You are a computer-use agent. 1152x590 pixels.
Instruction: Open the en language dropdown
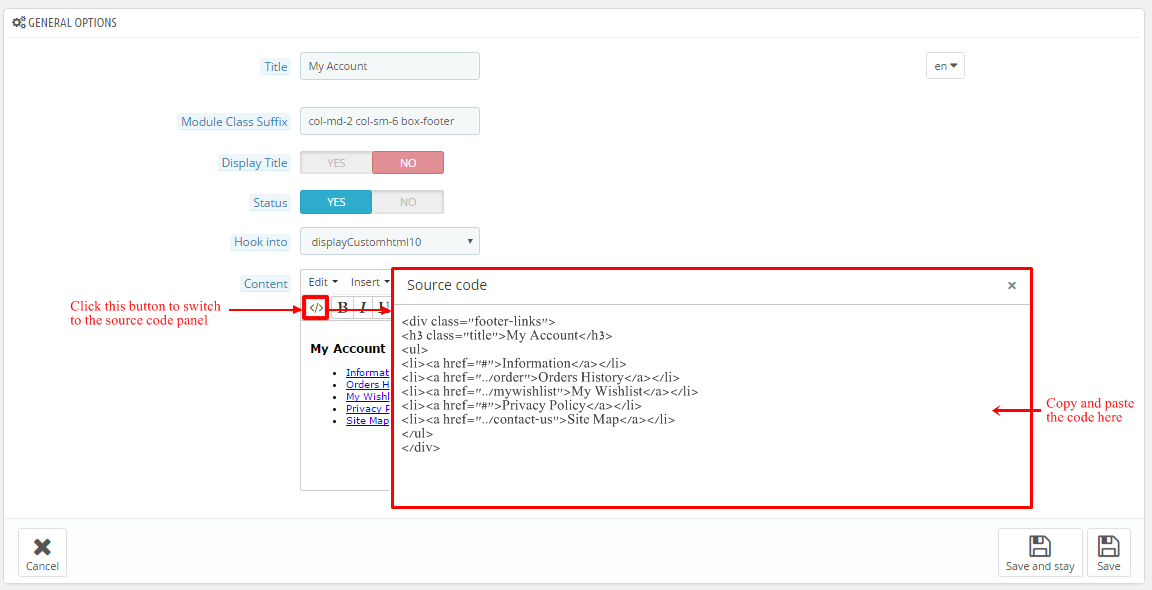click(x=946, y=66)
